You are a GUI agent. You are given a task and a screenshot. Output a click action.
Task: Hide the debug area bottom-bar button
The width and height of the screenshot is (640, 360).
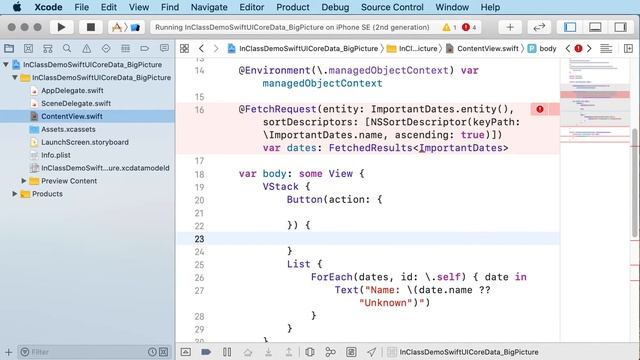tap(186, 352)
